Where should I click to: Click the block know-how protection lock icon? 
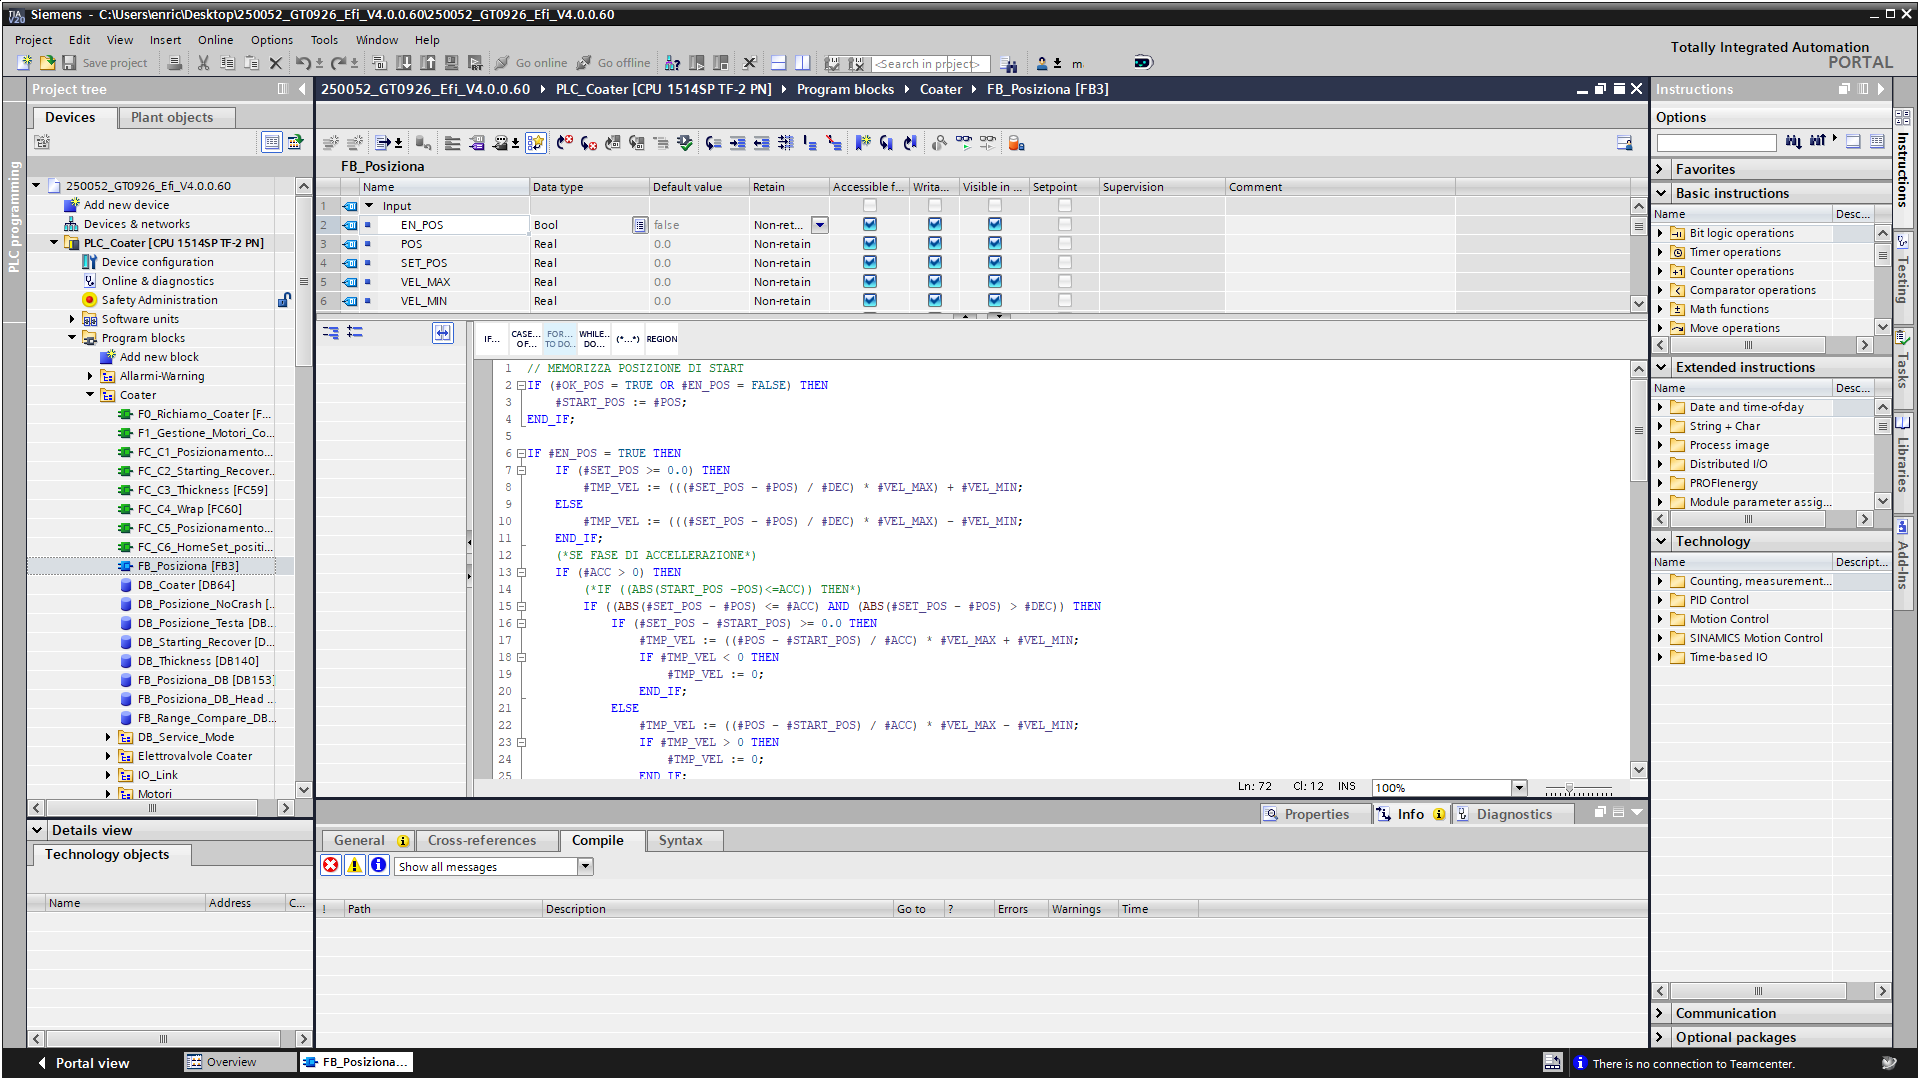[1016, 143]
